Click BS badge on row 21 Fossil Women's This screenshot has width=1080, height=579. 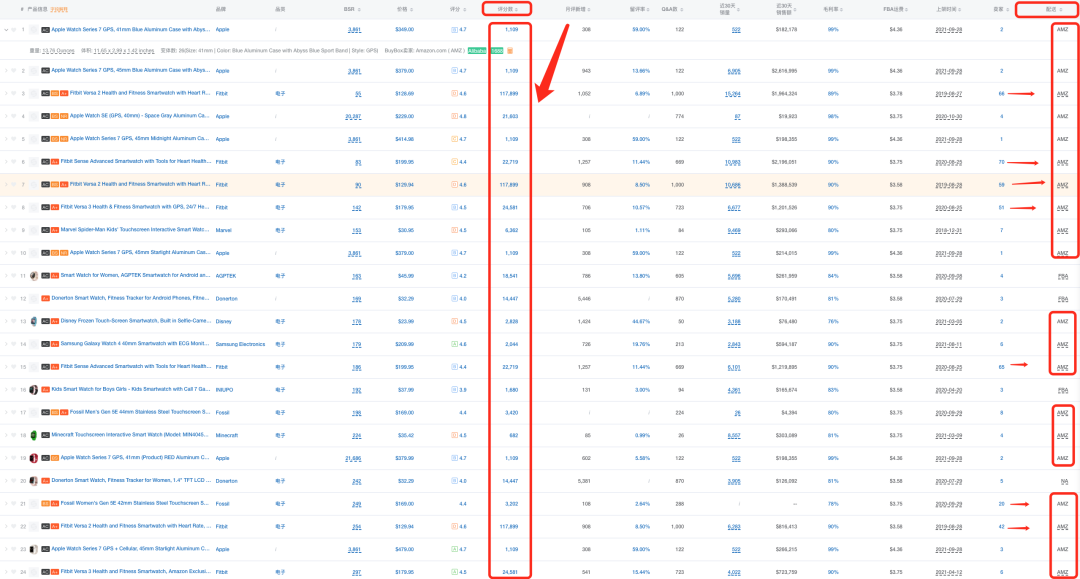pos(45,503)
